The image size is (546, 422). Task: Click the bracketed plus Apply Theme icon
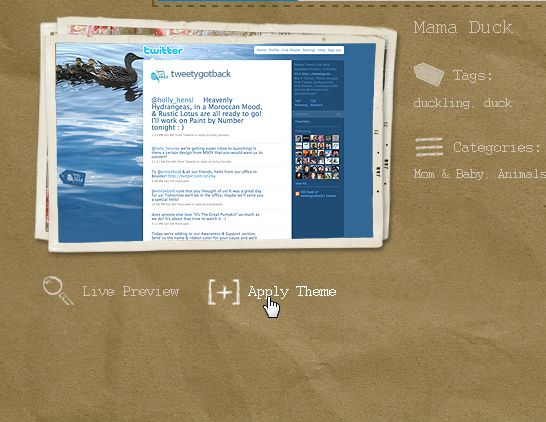click(224, 292)
